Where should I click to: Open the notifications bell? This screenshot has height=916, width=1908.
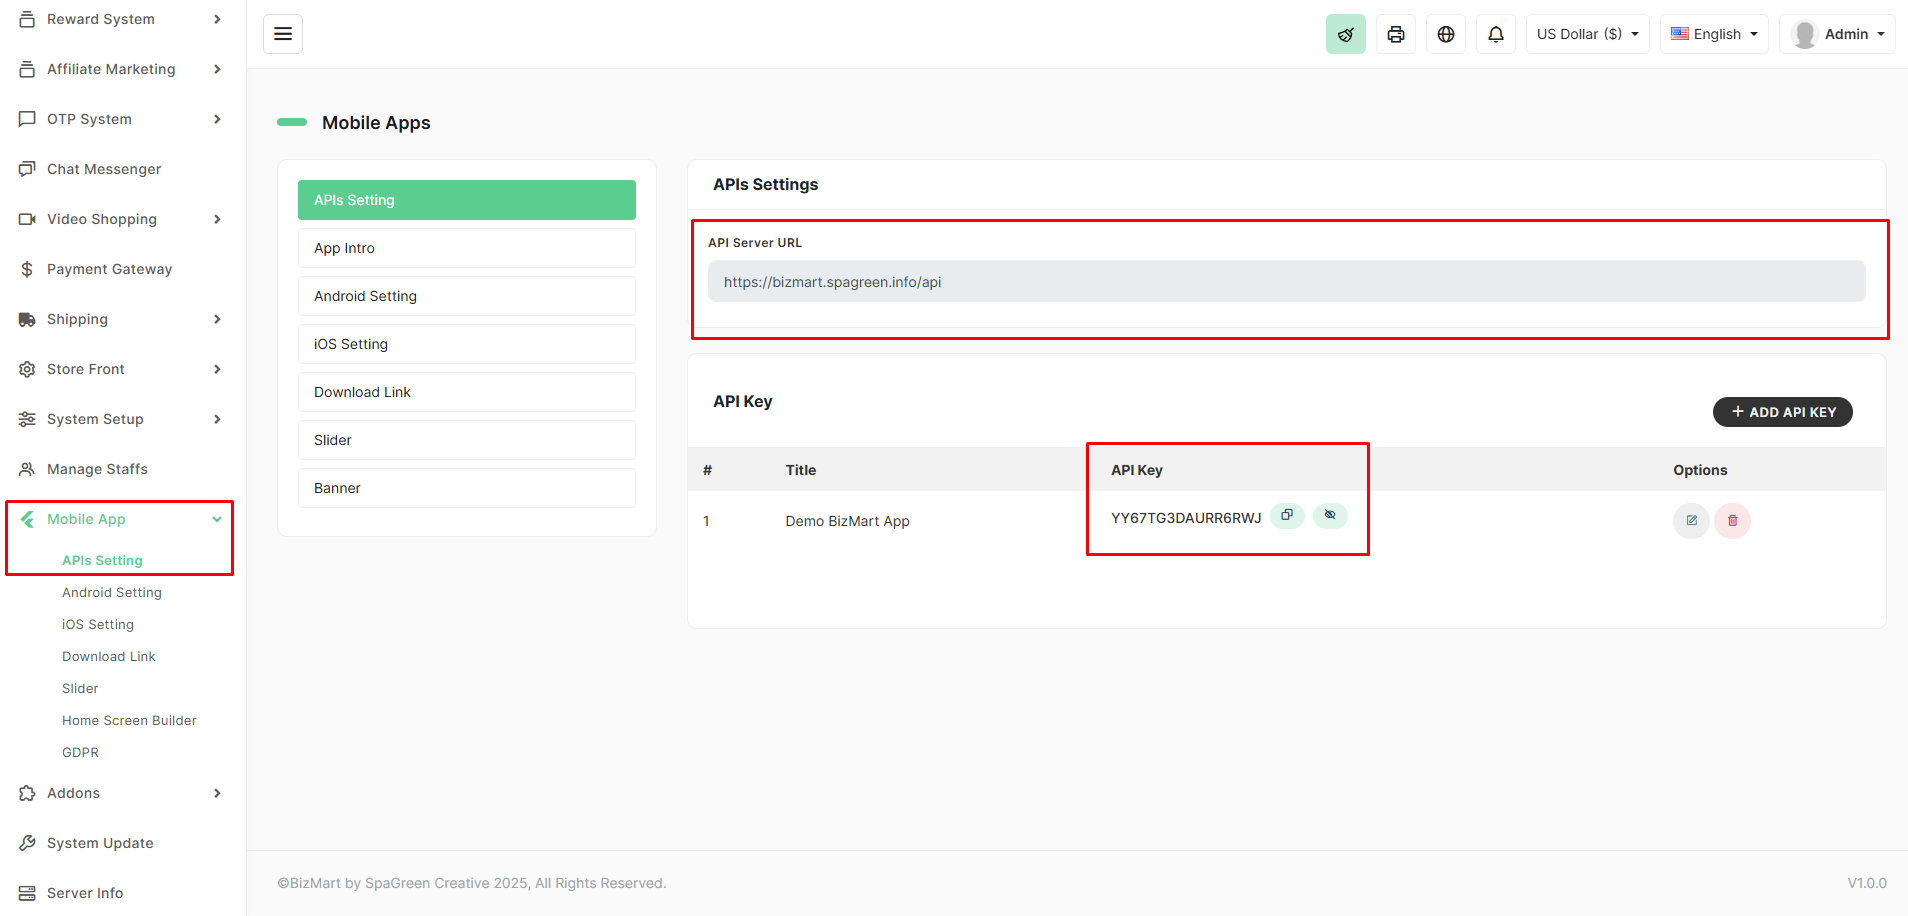[x=1495, y=34]
